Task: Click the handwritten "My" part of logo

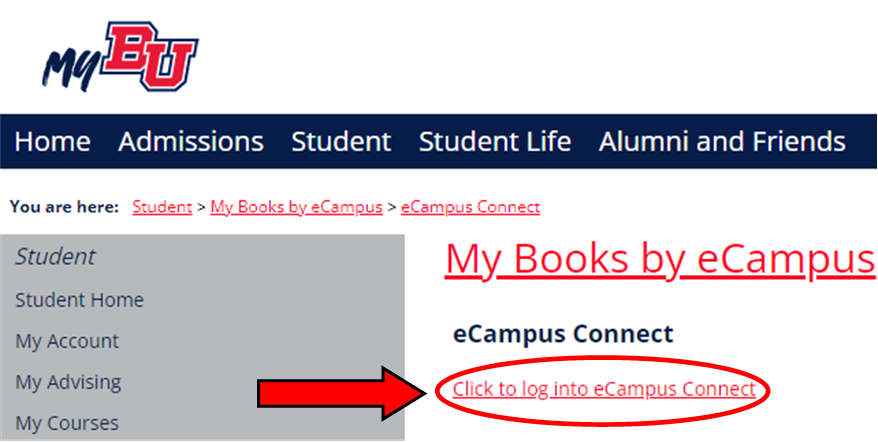Action: click(72, 68)
